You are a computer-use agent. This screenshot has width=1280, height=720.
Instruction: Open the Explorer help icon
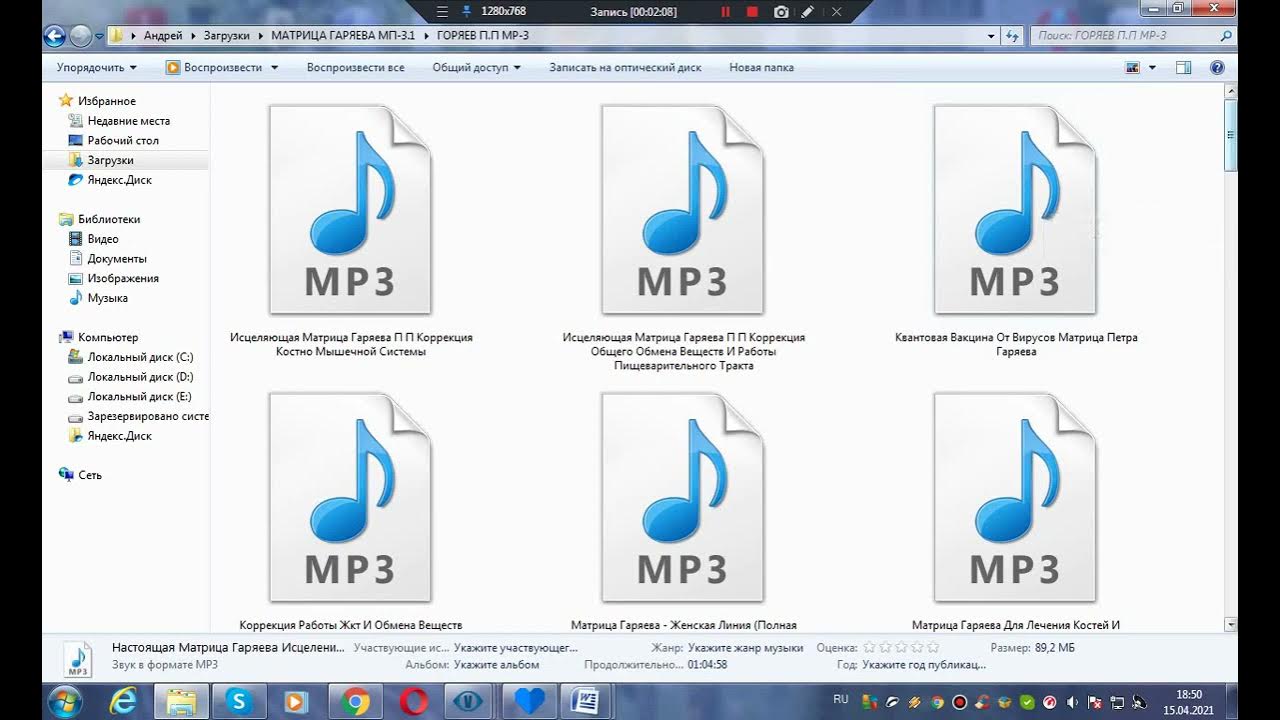(1217, 68)
